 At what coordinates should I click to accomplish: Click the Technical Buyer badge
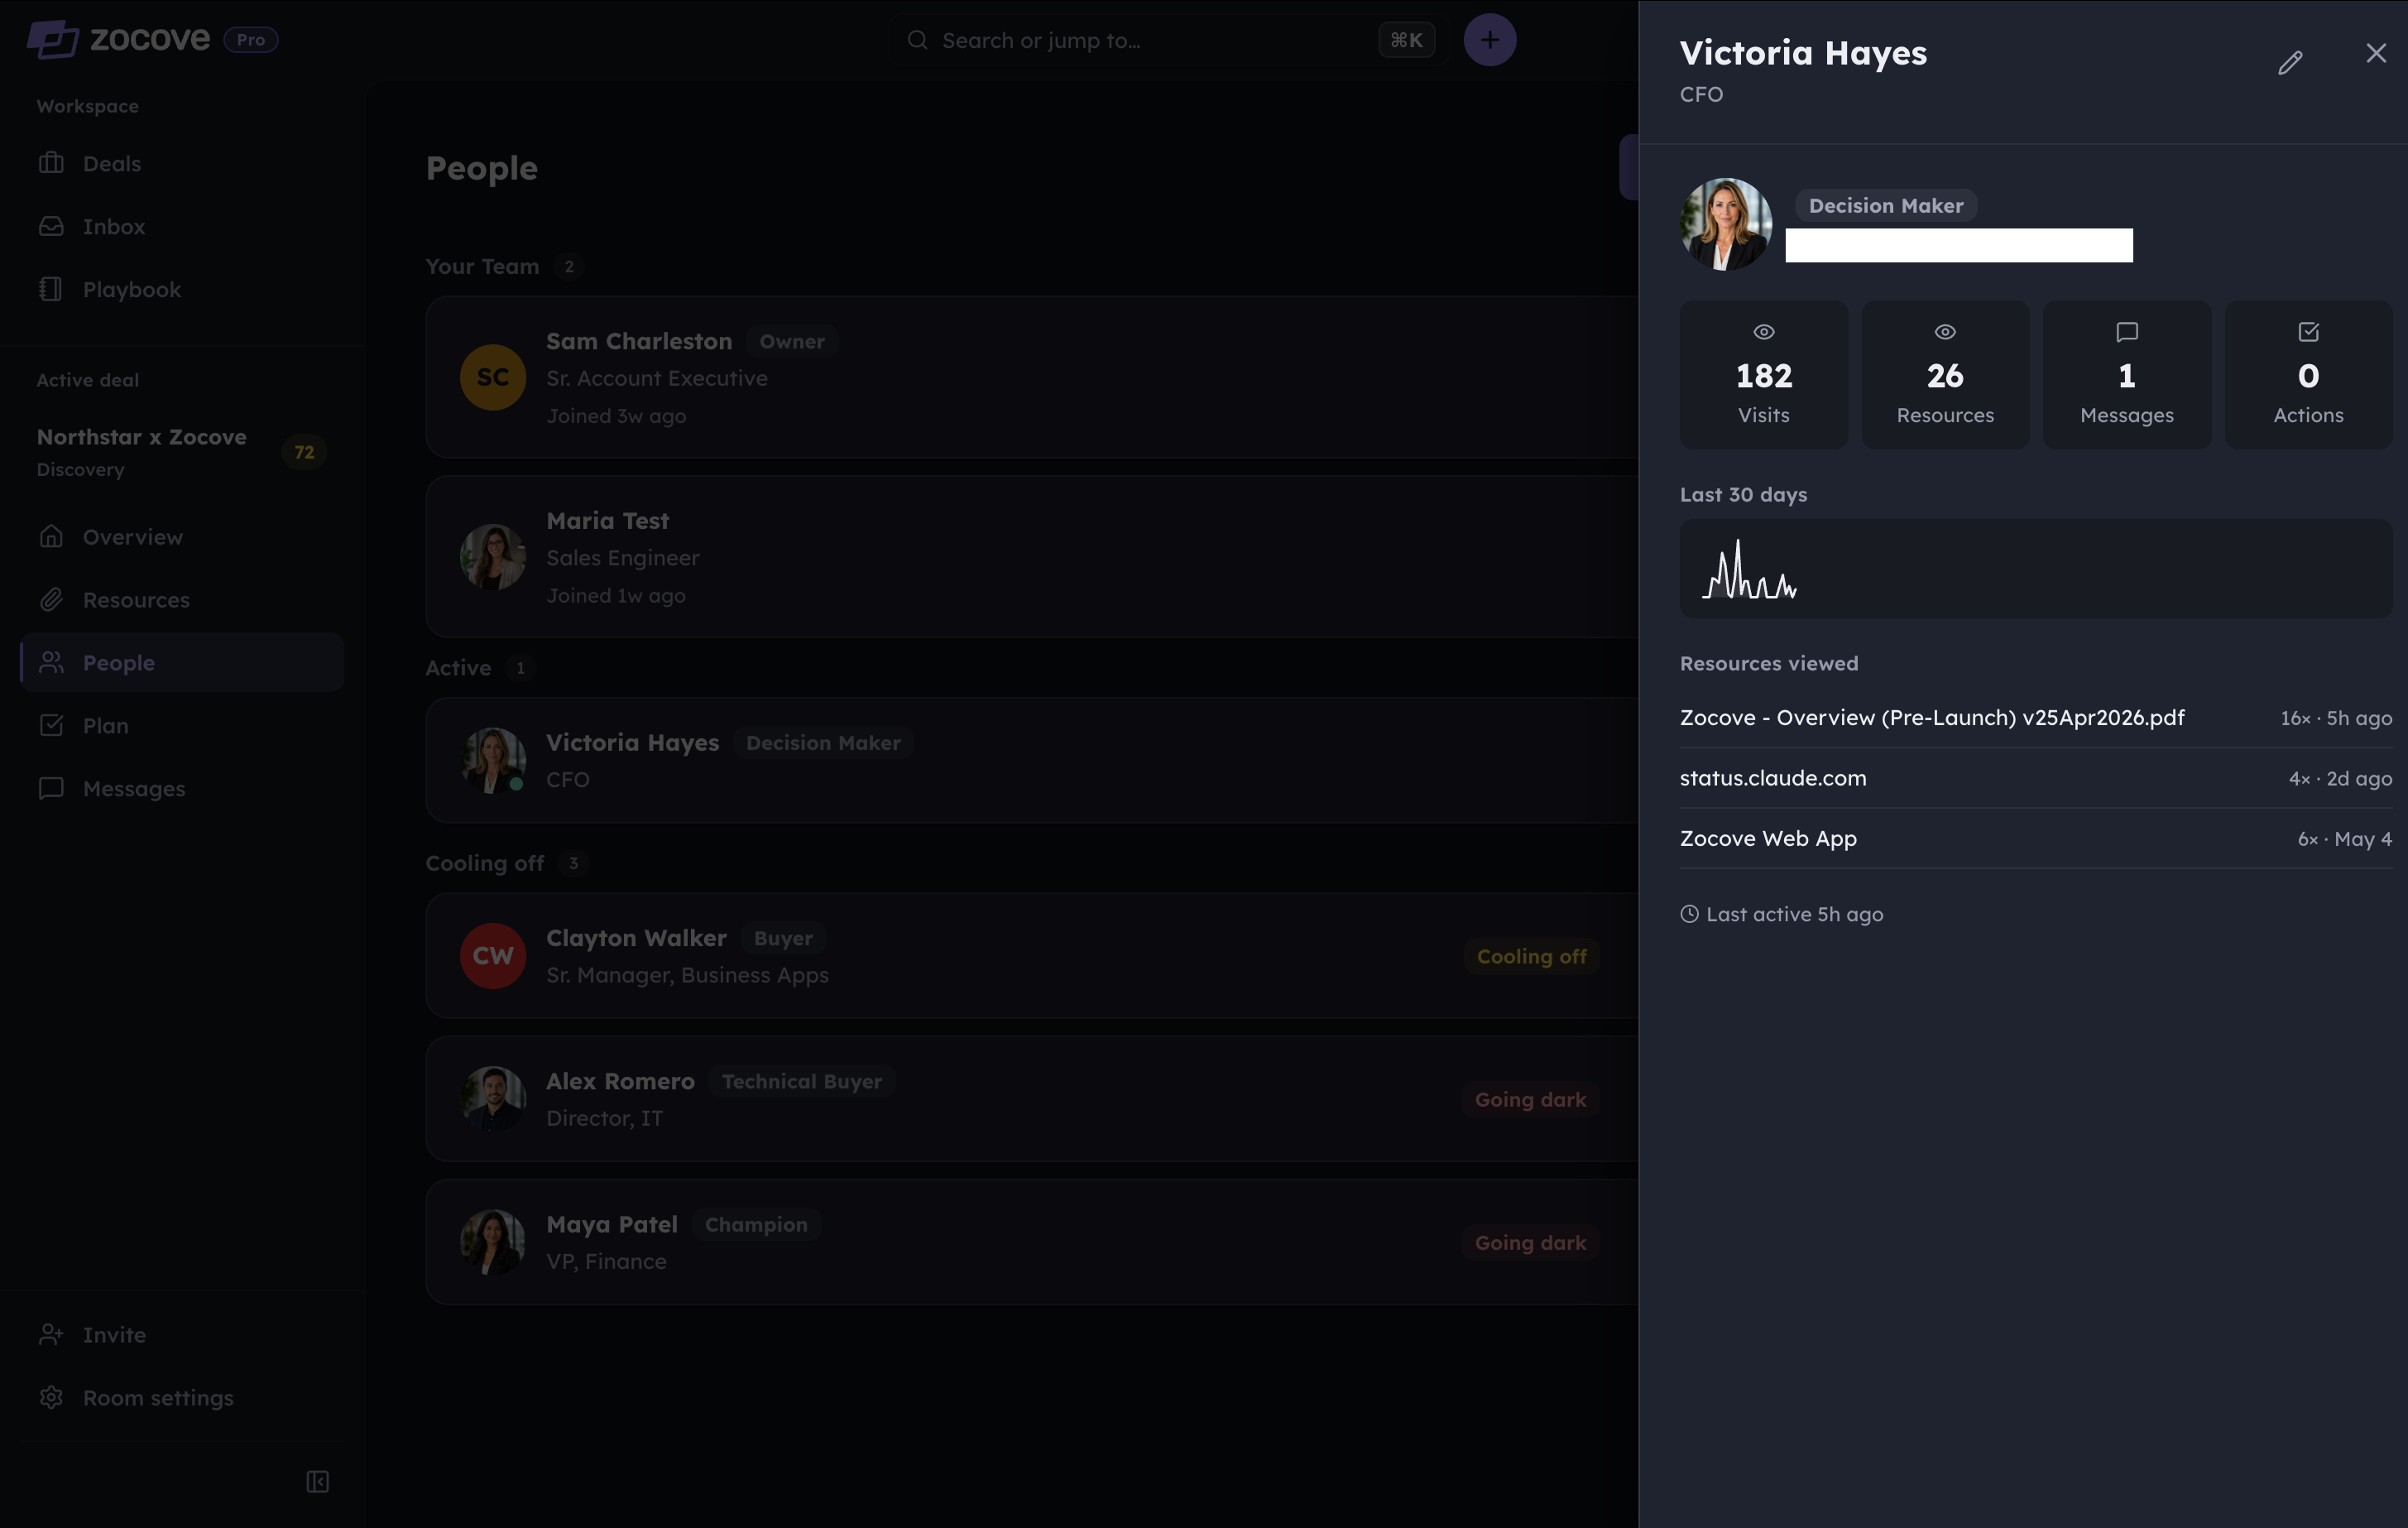(802, 1081)
